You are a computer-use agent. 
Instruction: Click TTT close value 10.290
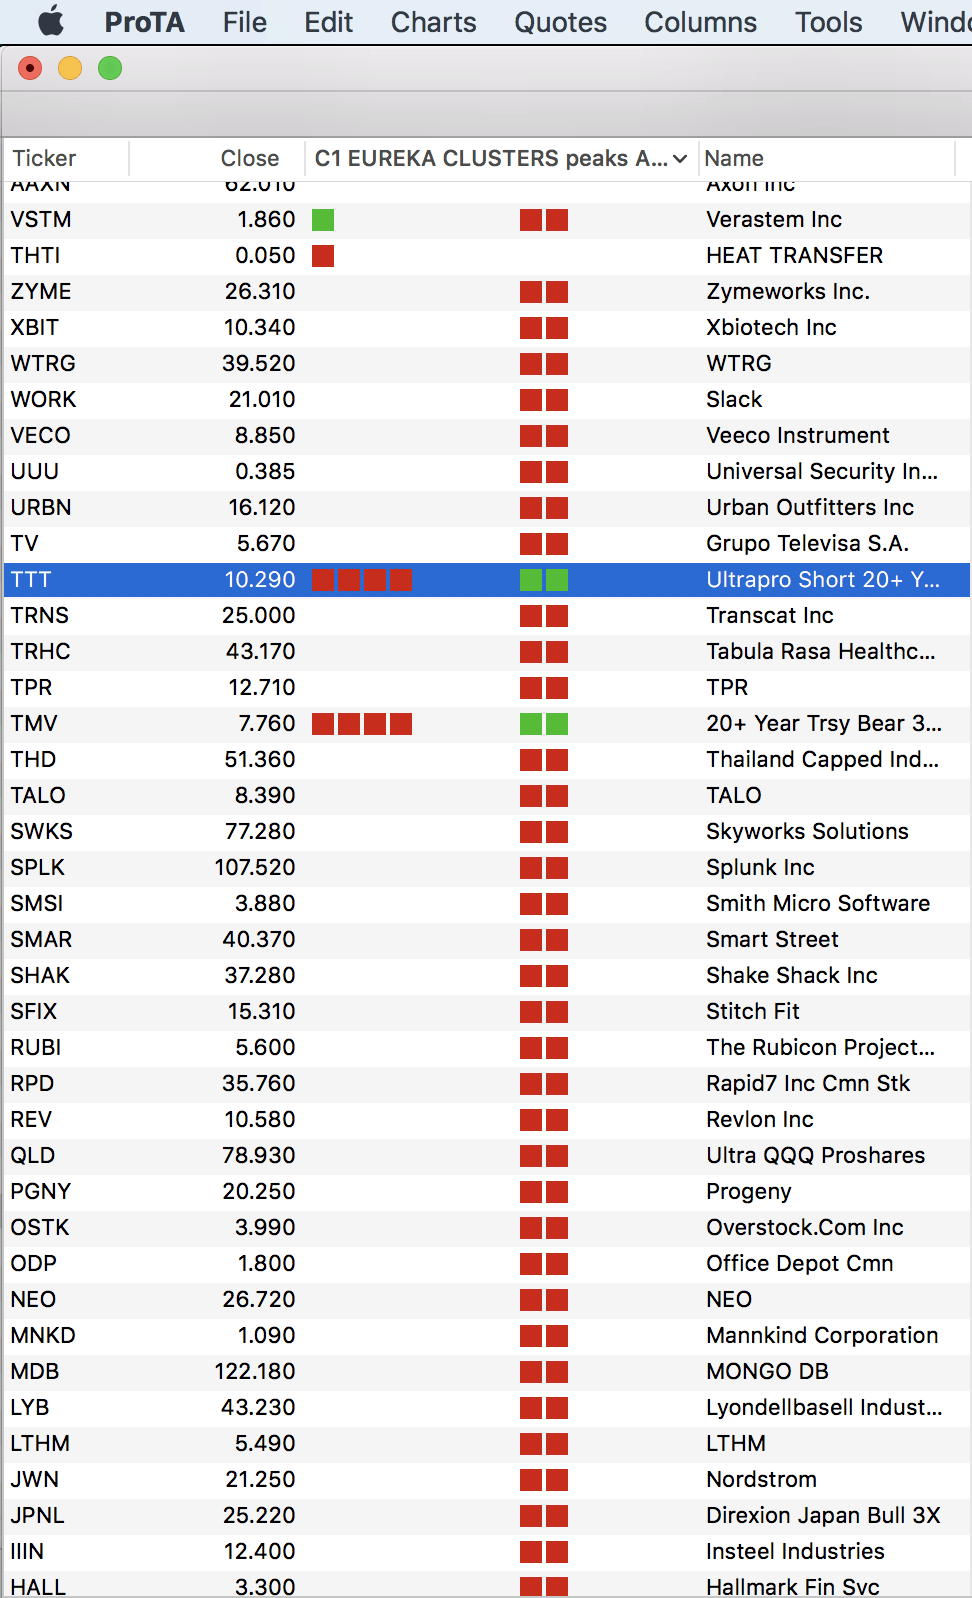coord(260,580)
